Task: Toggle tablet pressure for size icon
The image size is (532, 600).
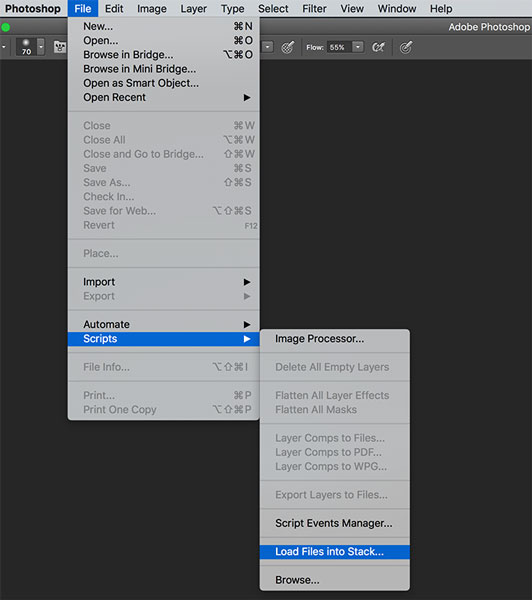Action: 406,47
